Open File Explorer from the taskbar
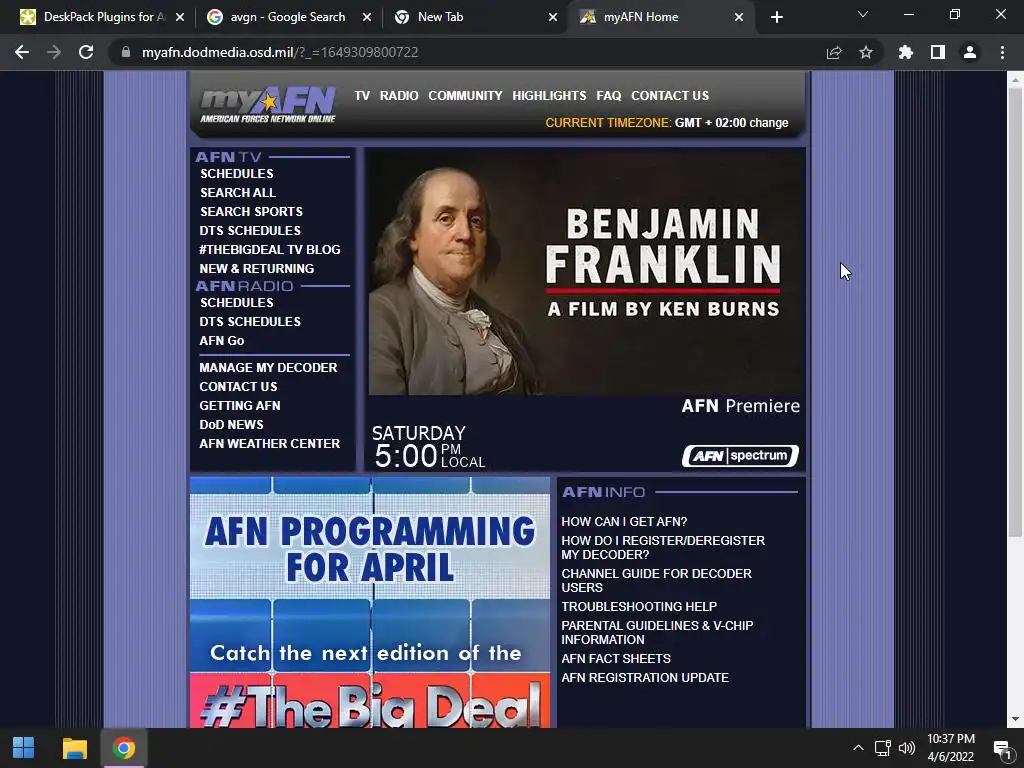Screen dimensions: 1024x768 point(74,748)
